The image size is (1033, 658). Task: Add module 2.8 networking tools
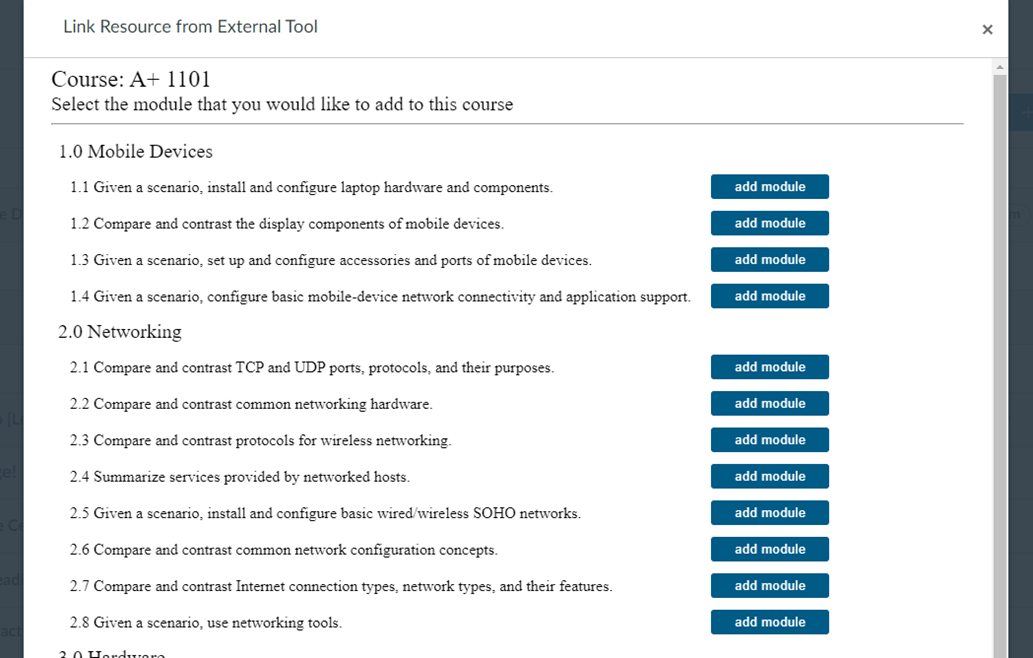pos(769,622)
